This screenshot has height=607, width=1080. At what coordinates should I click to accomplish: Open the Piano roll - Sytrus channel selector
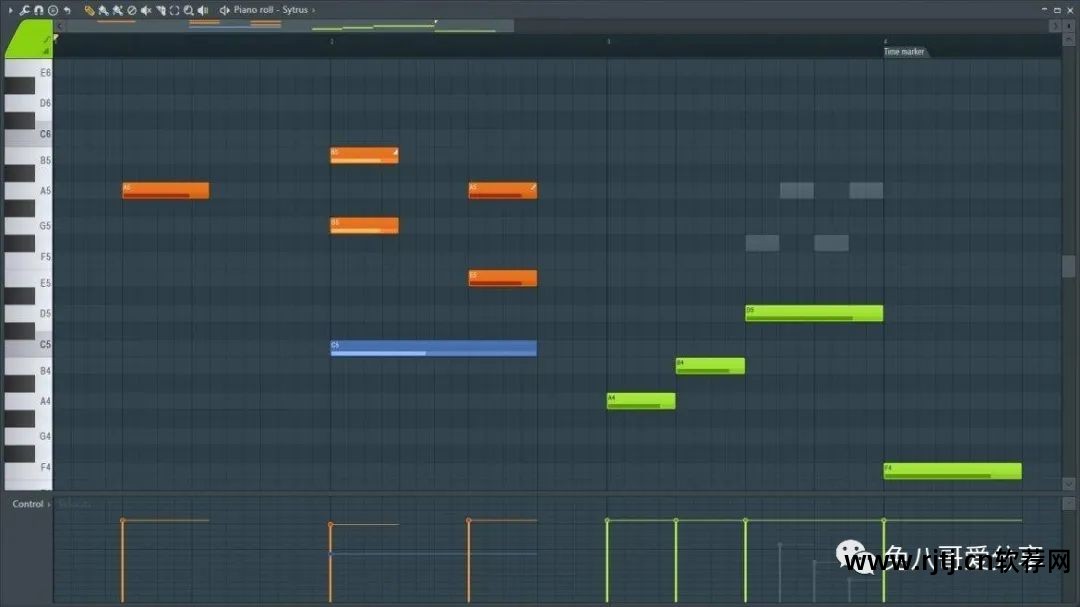271,10
